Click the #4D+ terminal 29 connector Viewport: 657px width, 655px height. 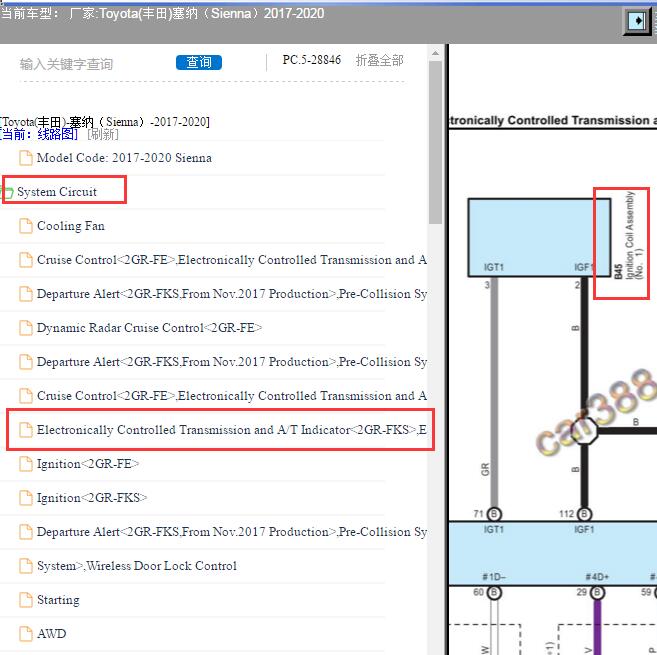click(598, 593)
